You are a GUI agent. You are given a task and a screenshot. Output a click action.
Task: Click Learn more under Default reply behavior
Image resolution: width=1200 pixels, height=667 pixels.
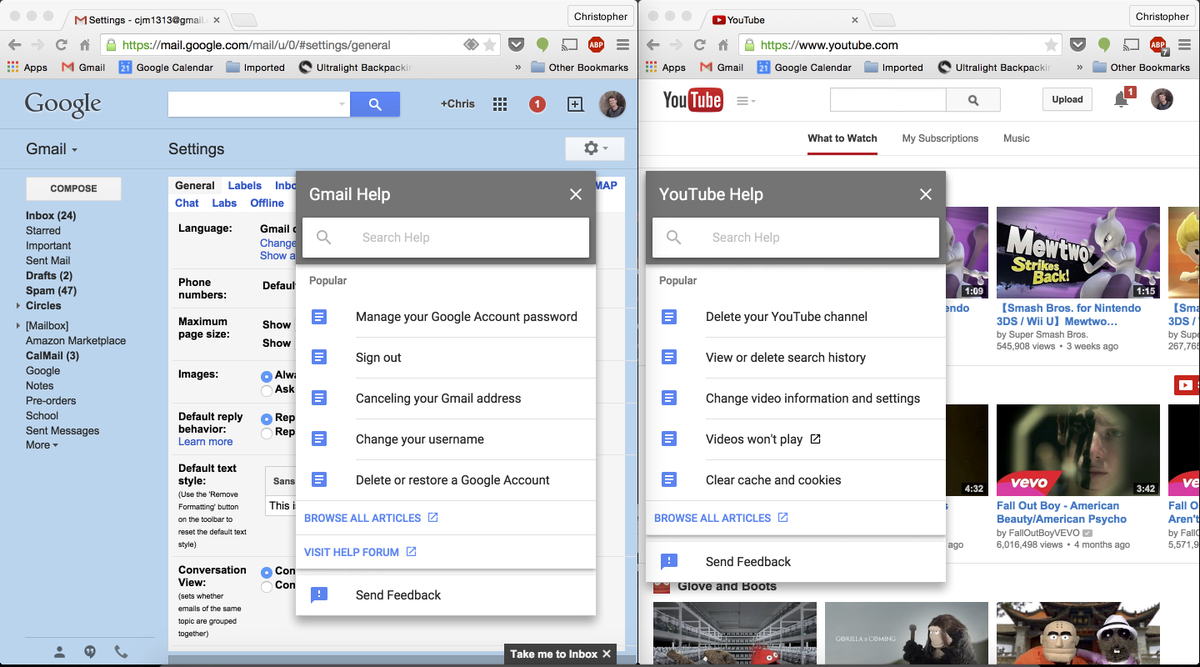205,442
